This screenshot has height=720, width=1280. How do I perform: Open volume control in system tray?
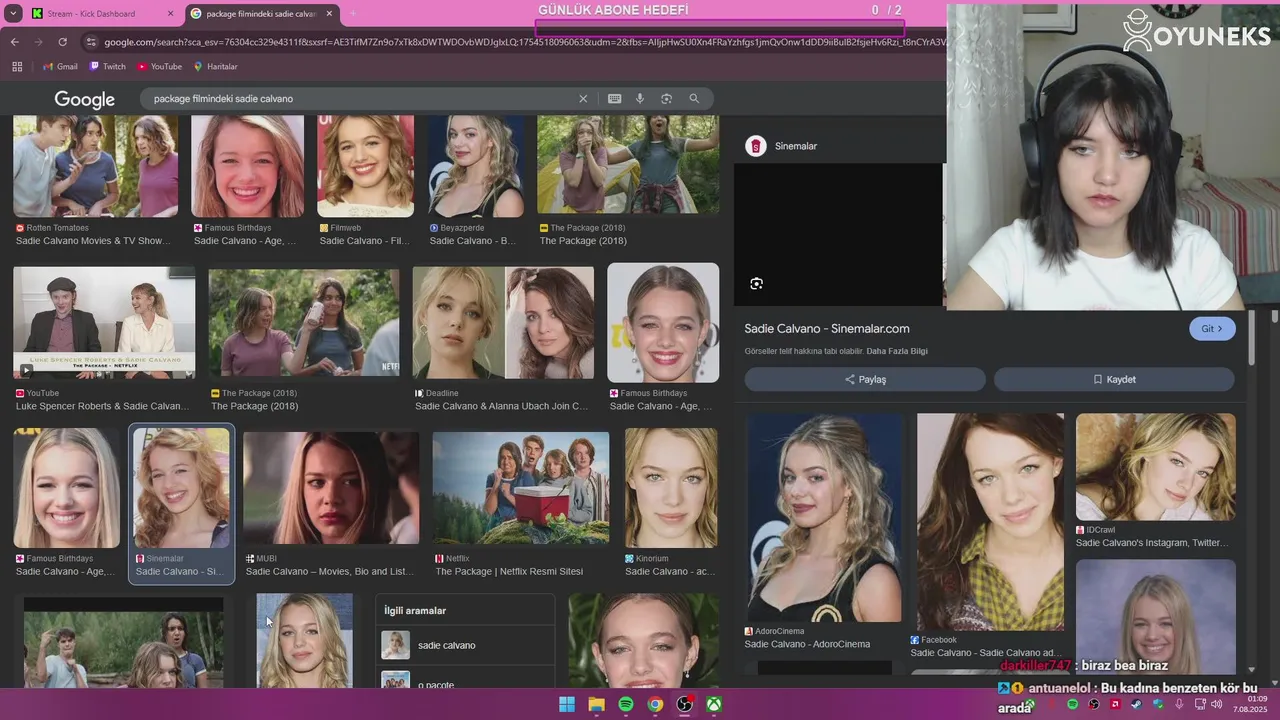tap(1217, 705)
